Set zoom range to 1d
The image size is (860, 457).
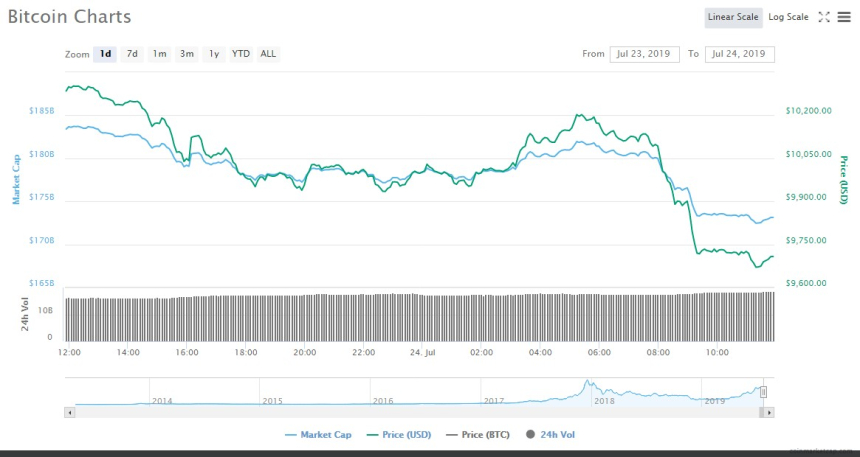pyautogui.click(x=105, y=54)
